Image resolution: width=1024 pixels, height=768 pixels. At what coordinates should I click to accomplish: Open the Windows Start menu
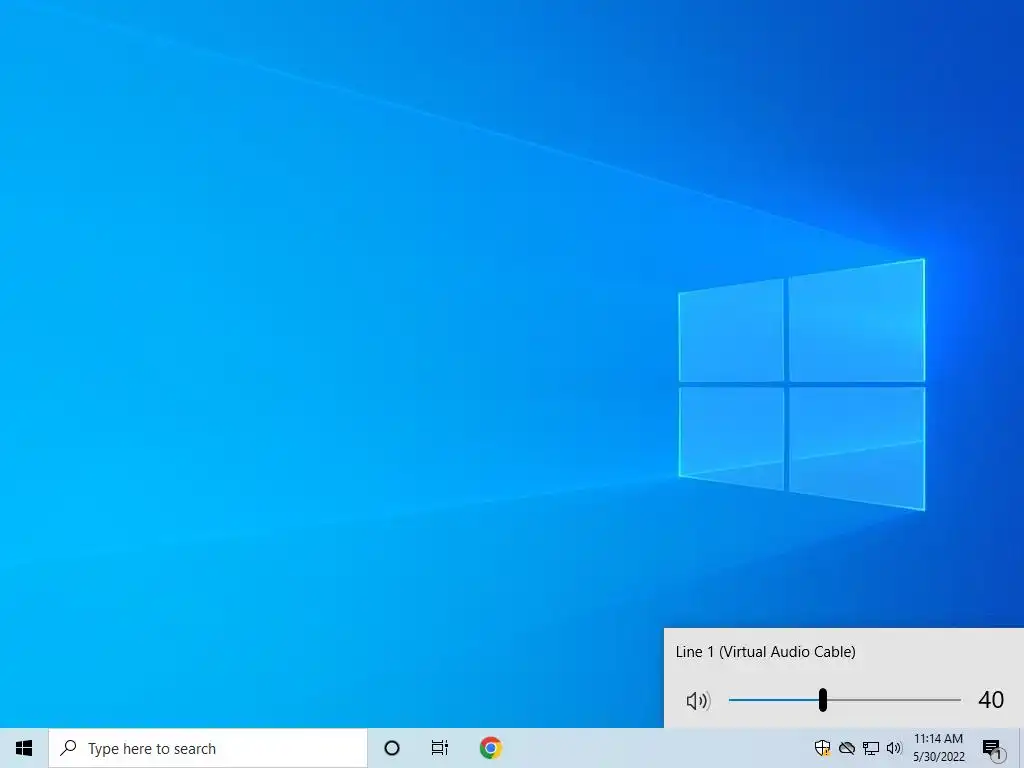pyautogui.click(x=24, y=748)
